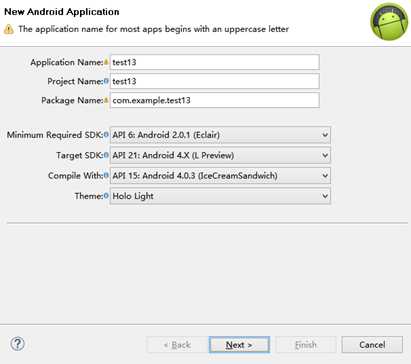Image resolution: width=411 pixels, height=364 pixels.
Task: Click the 'Compile With:' label
Action: pyautogui.click(x=75, y=176)
